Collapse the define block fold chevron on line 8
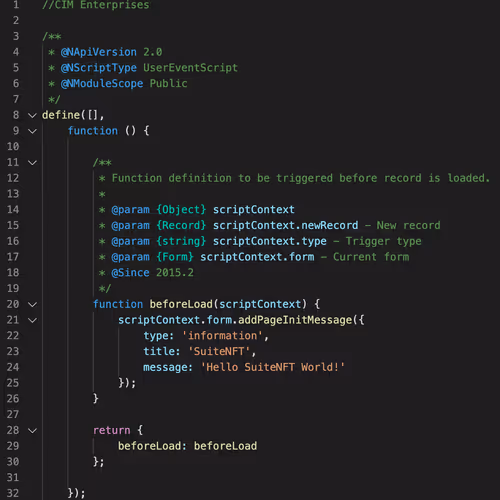This screenshot has width=500, height=500. pos(32,115)
